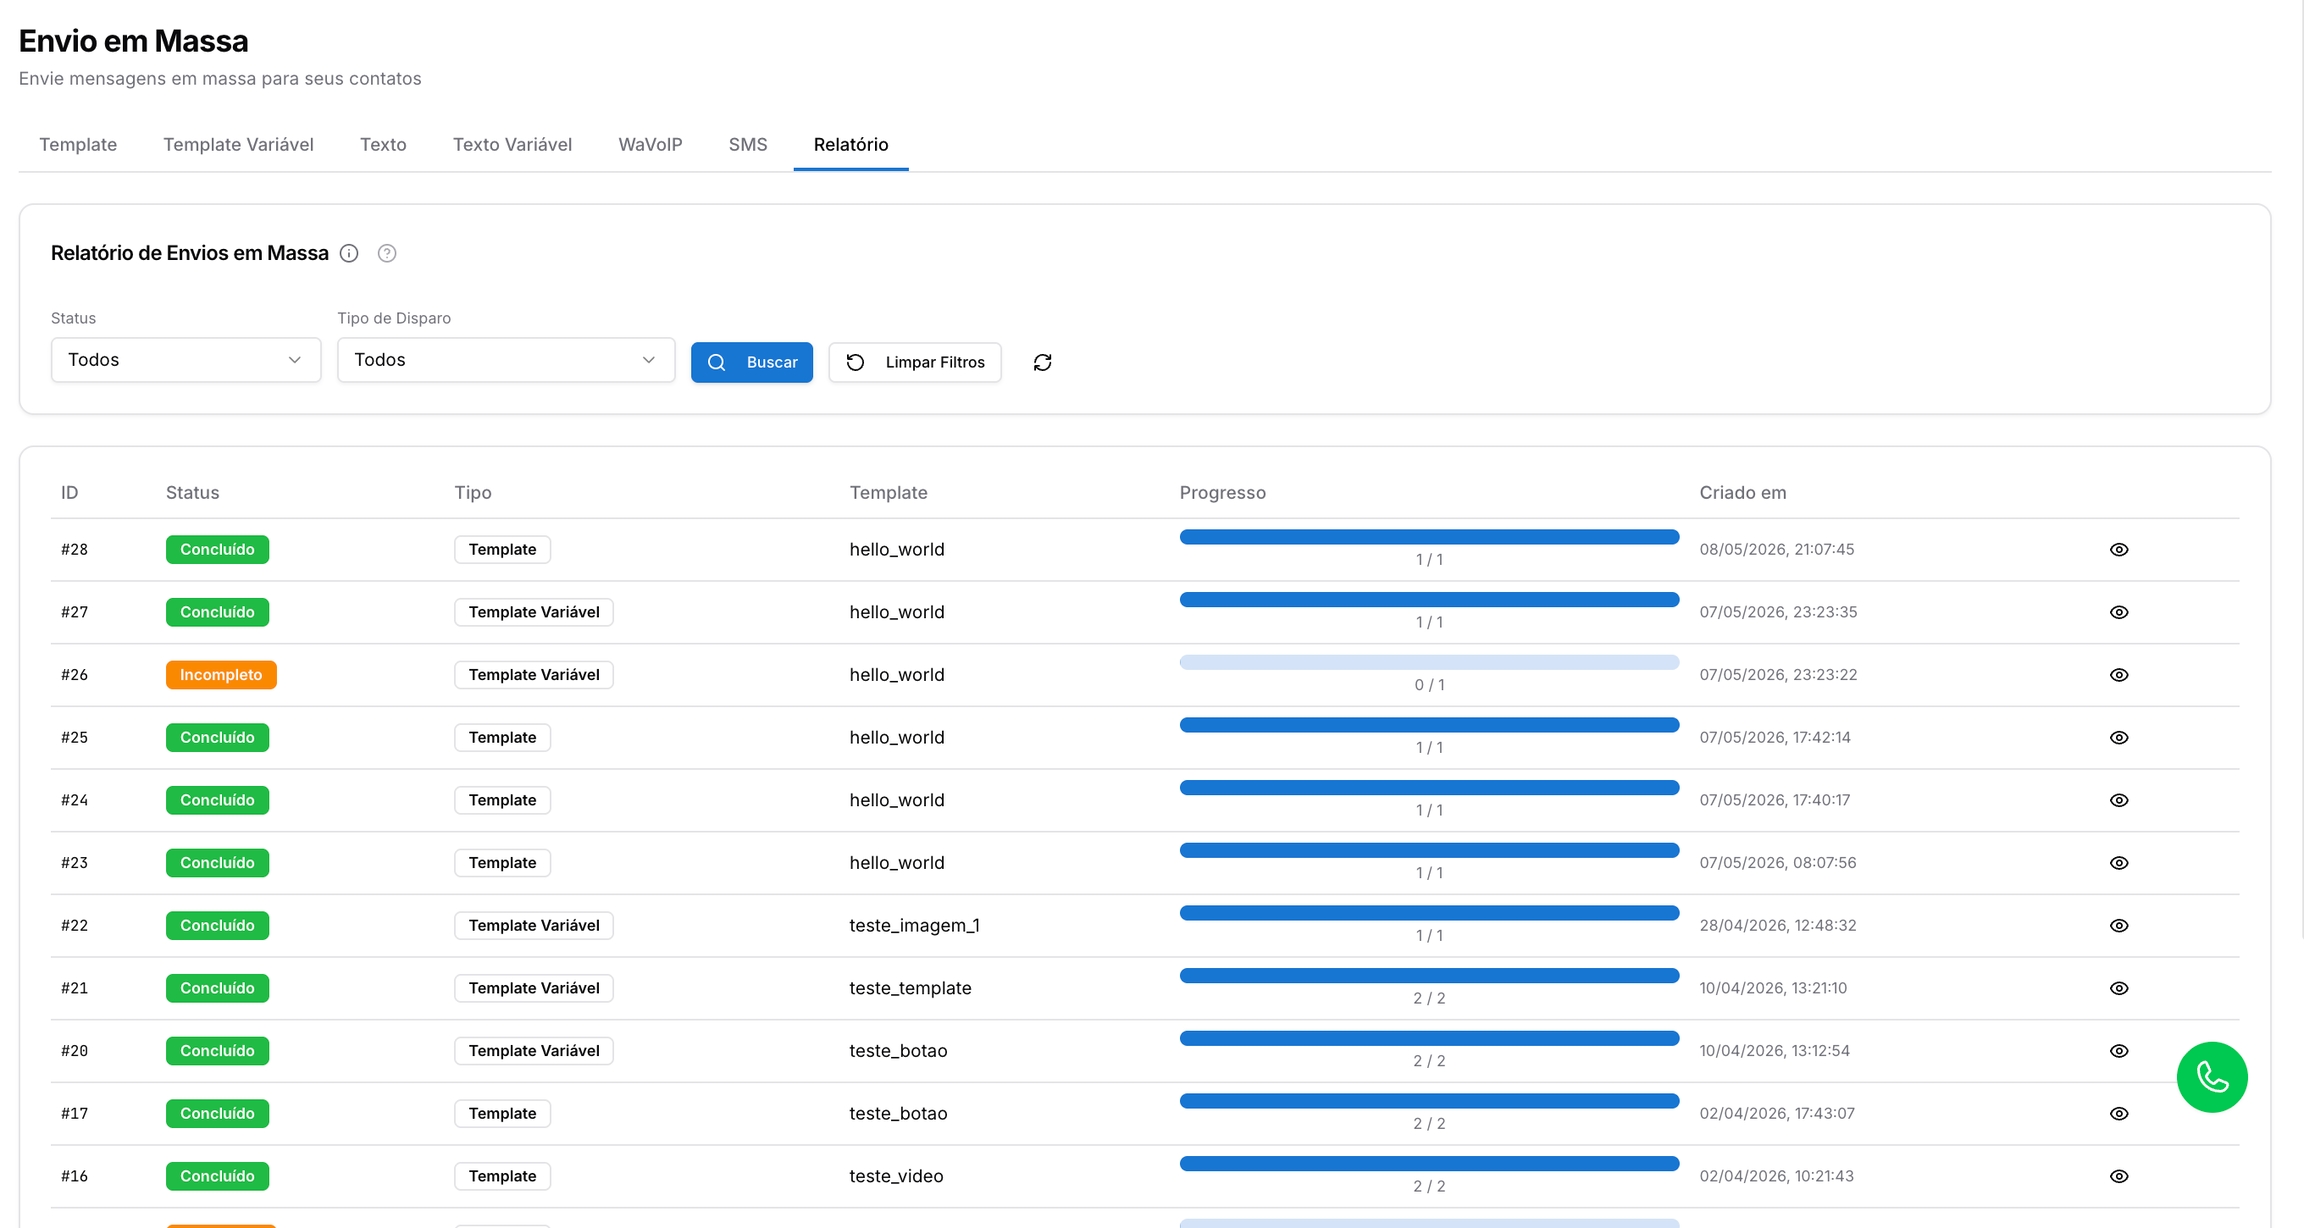
Task: View details of incomplete send #26 eye icon
Action: click(x=2119, y=675)
